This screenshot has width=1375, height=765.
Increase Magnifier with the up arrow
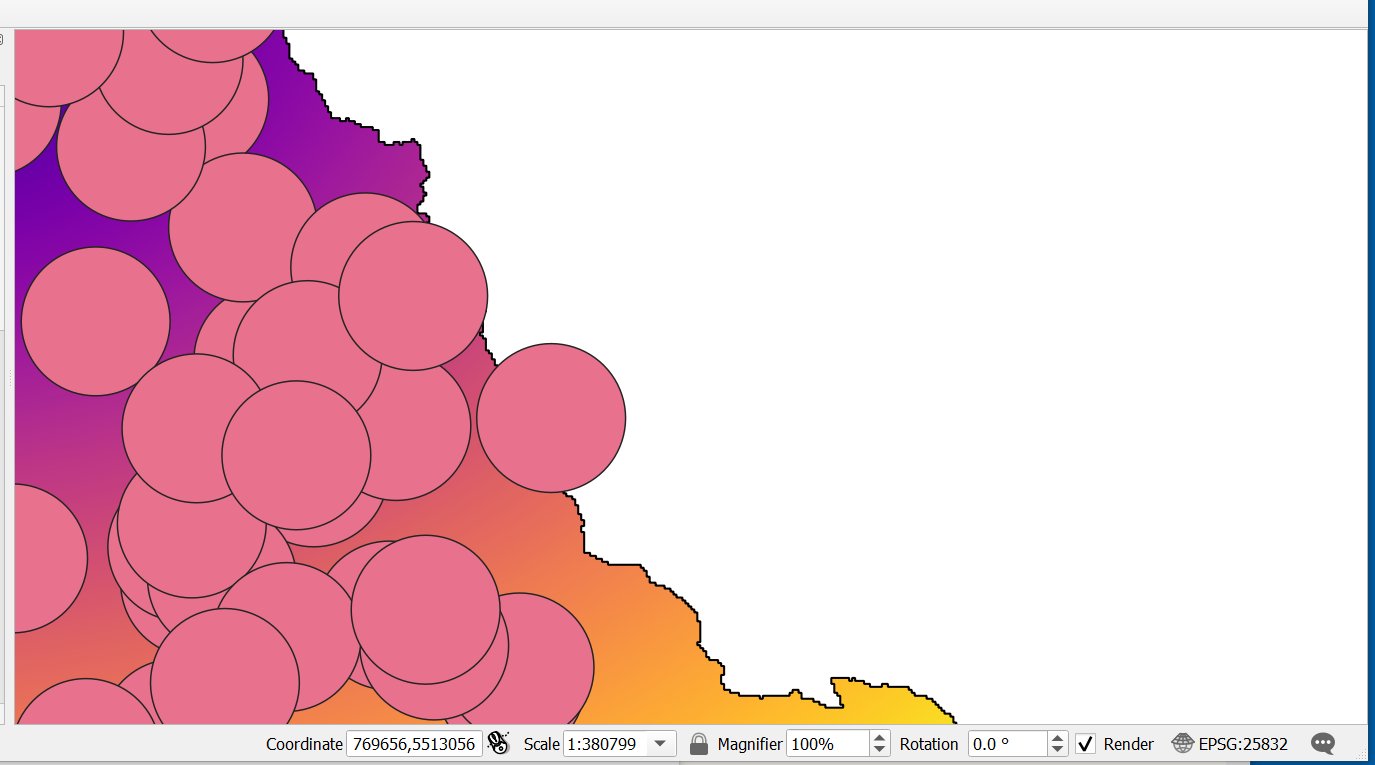coord(880,738)
